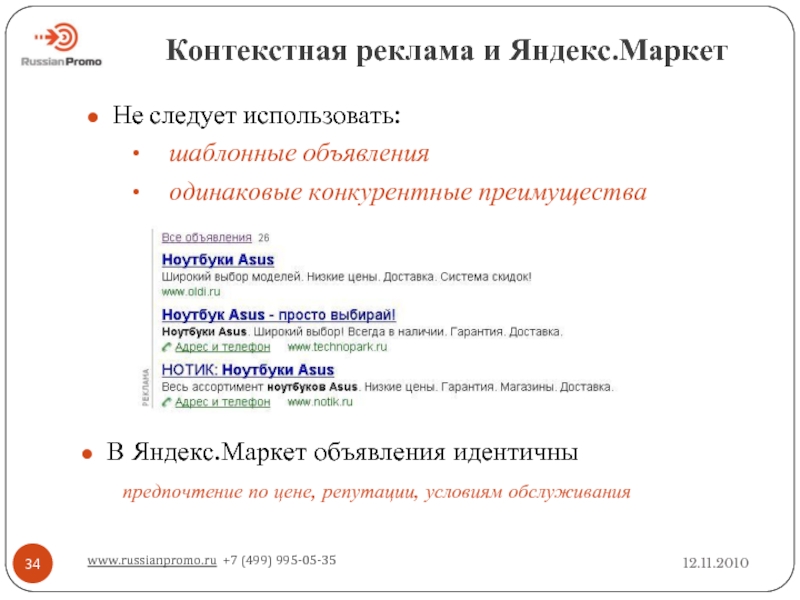Click the www.oldi.ru address
This screenshot has height=600, width=800.
click(191, 292)
